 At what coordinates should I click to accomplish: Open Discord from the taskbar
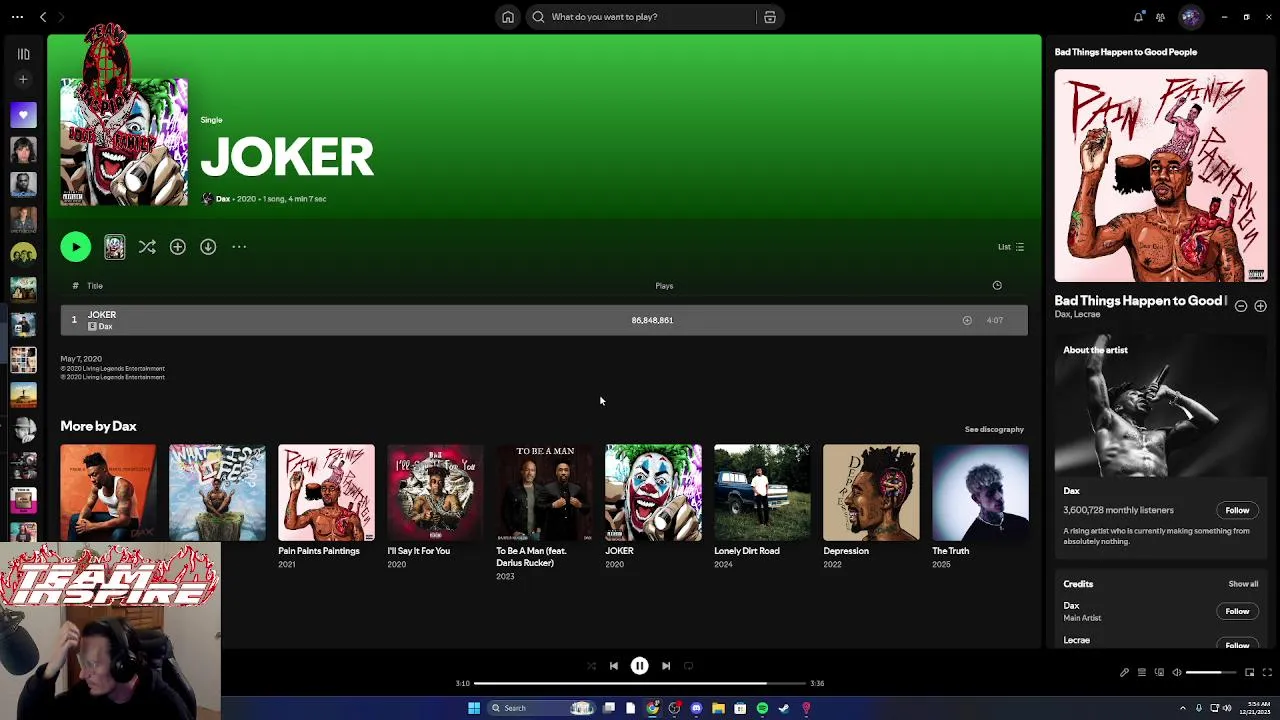(696, 708)
